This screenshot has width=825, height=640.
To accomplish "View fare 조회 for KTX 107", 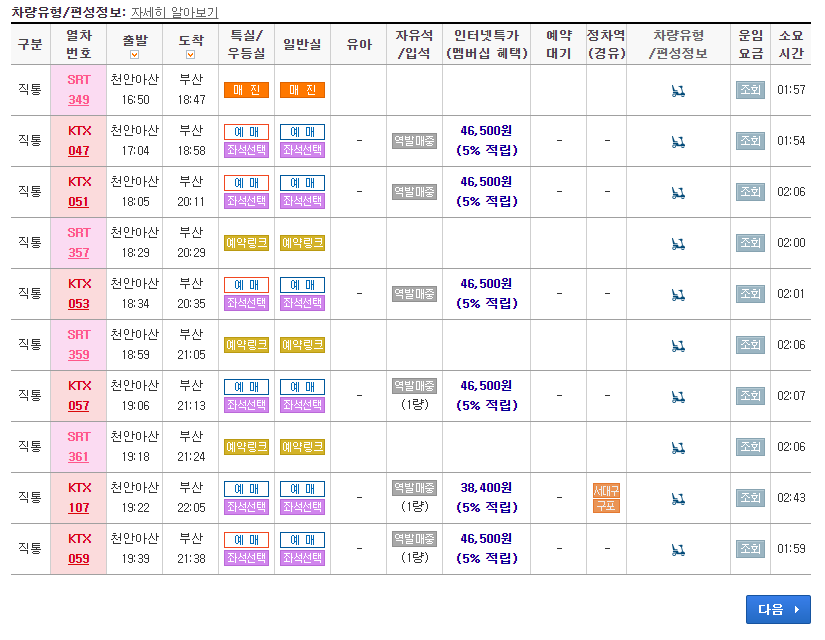I will pos(750,498).
